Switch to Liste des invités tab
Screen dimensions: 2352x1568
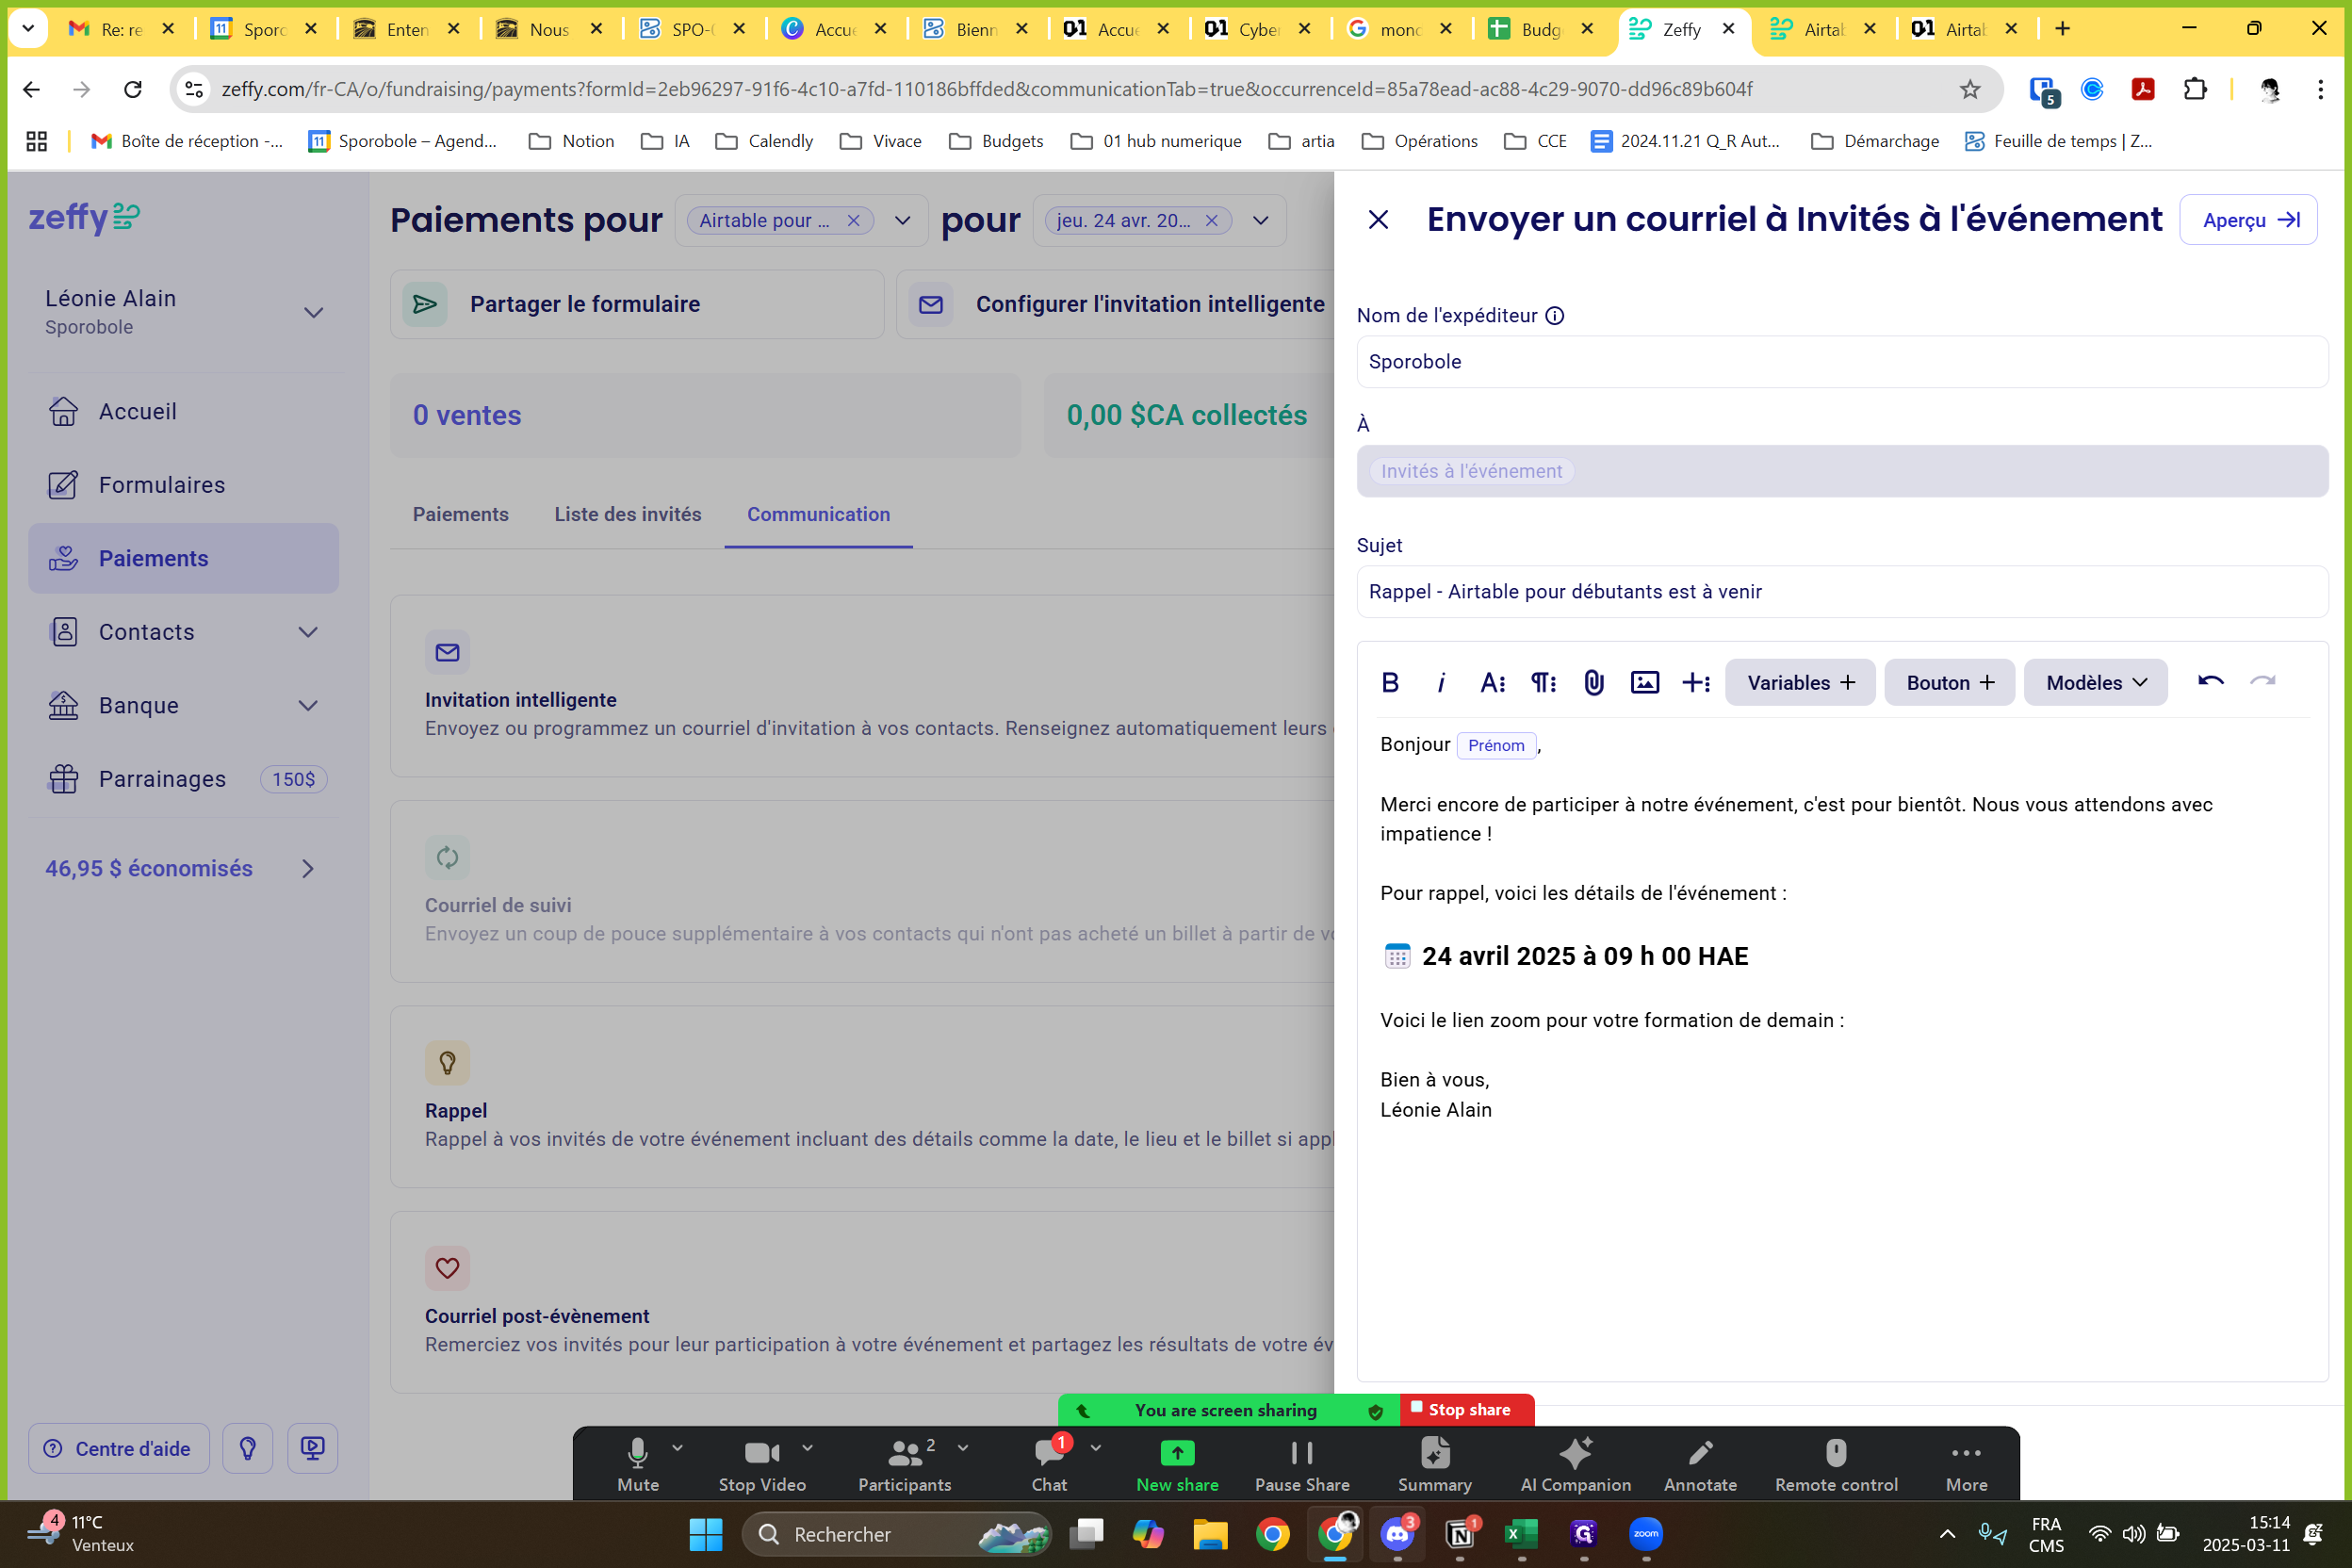[628, 514]
